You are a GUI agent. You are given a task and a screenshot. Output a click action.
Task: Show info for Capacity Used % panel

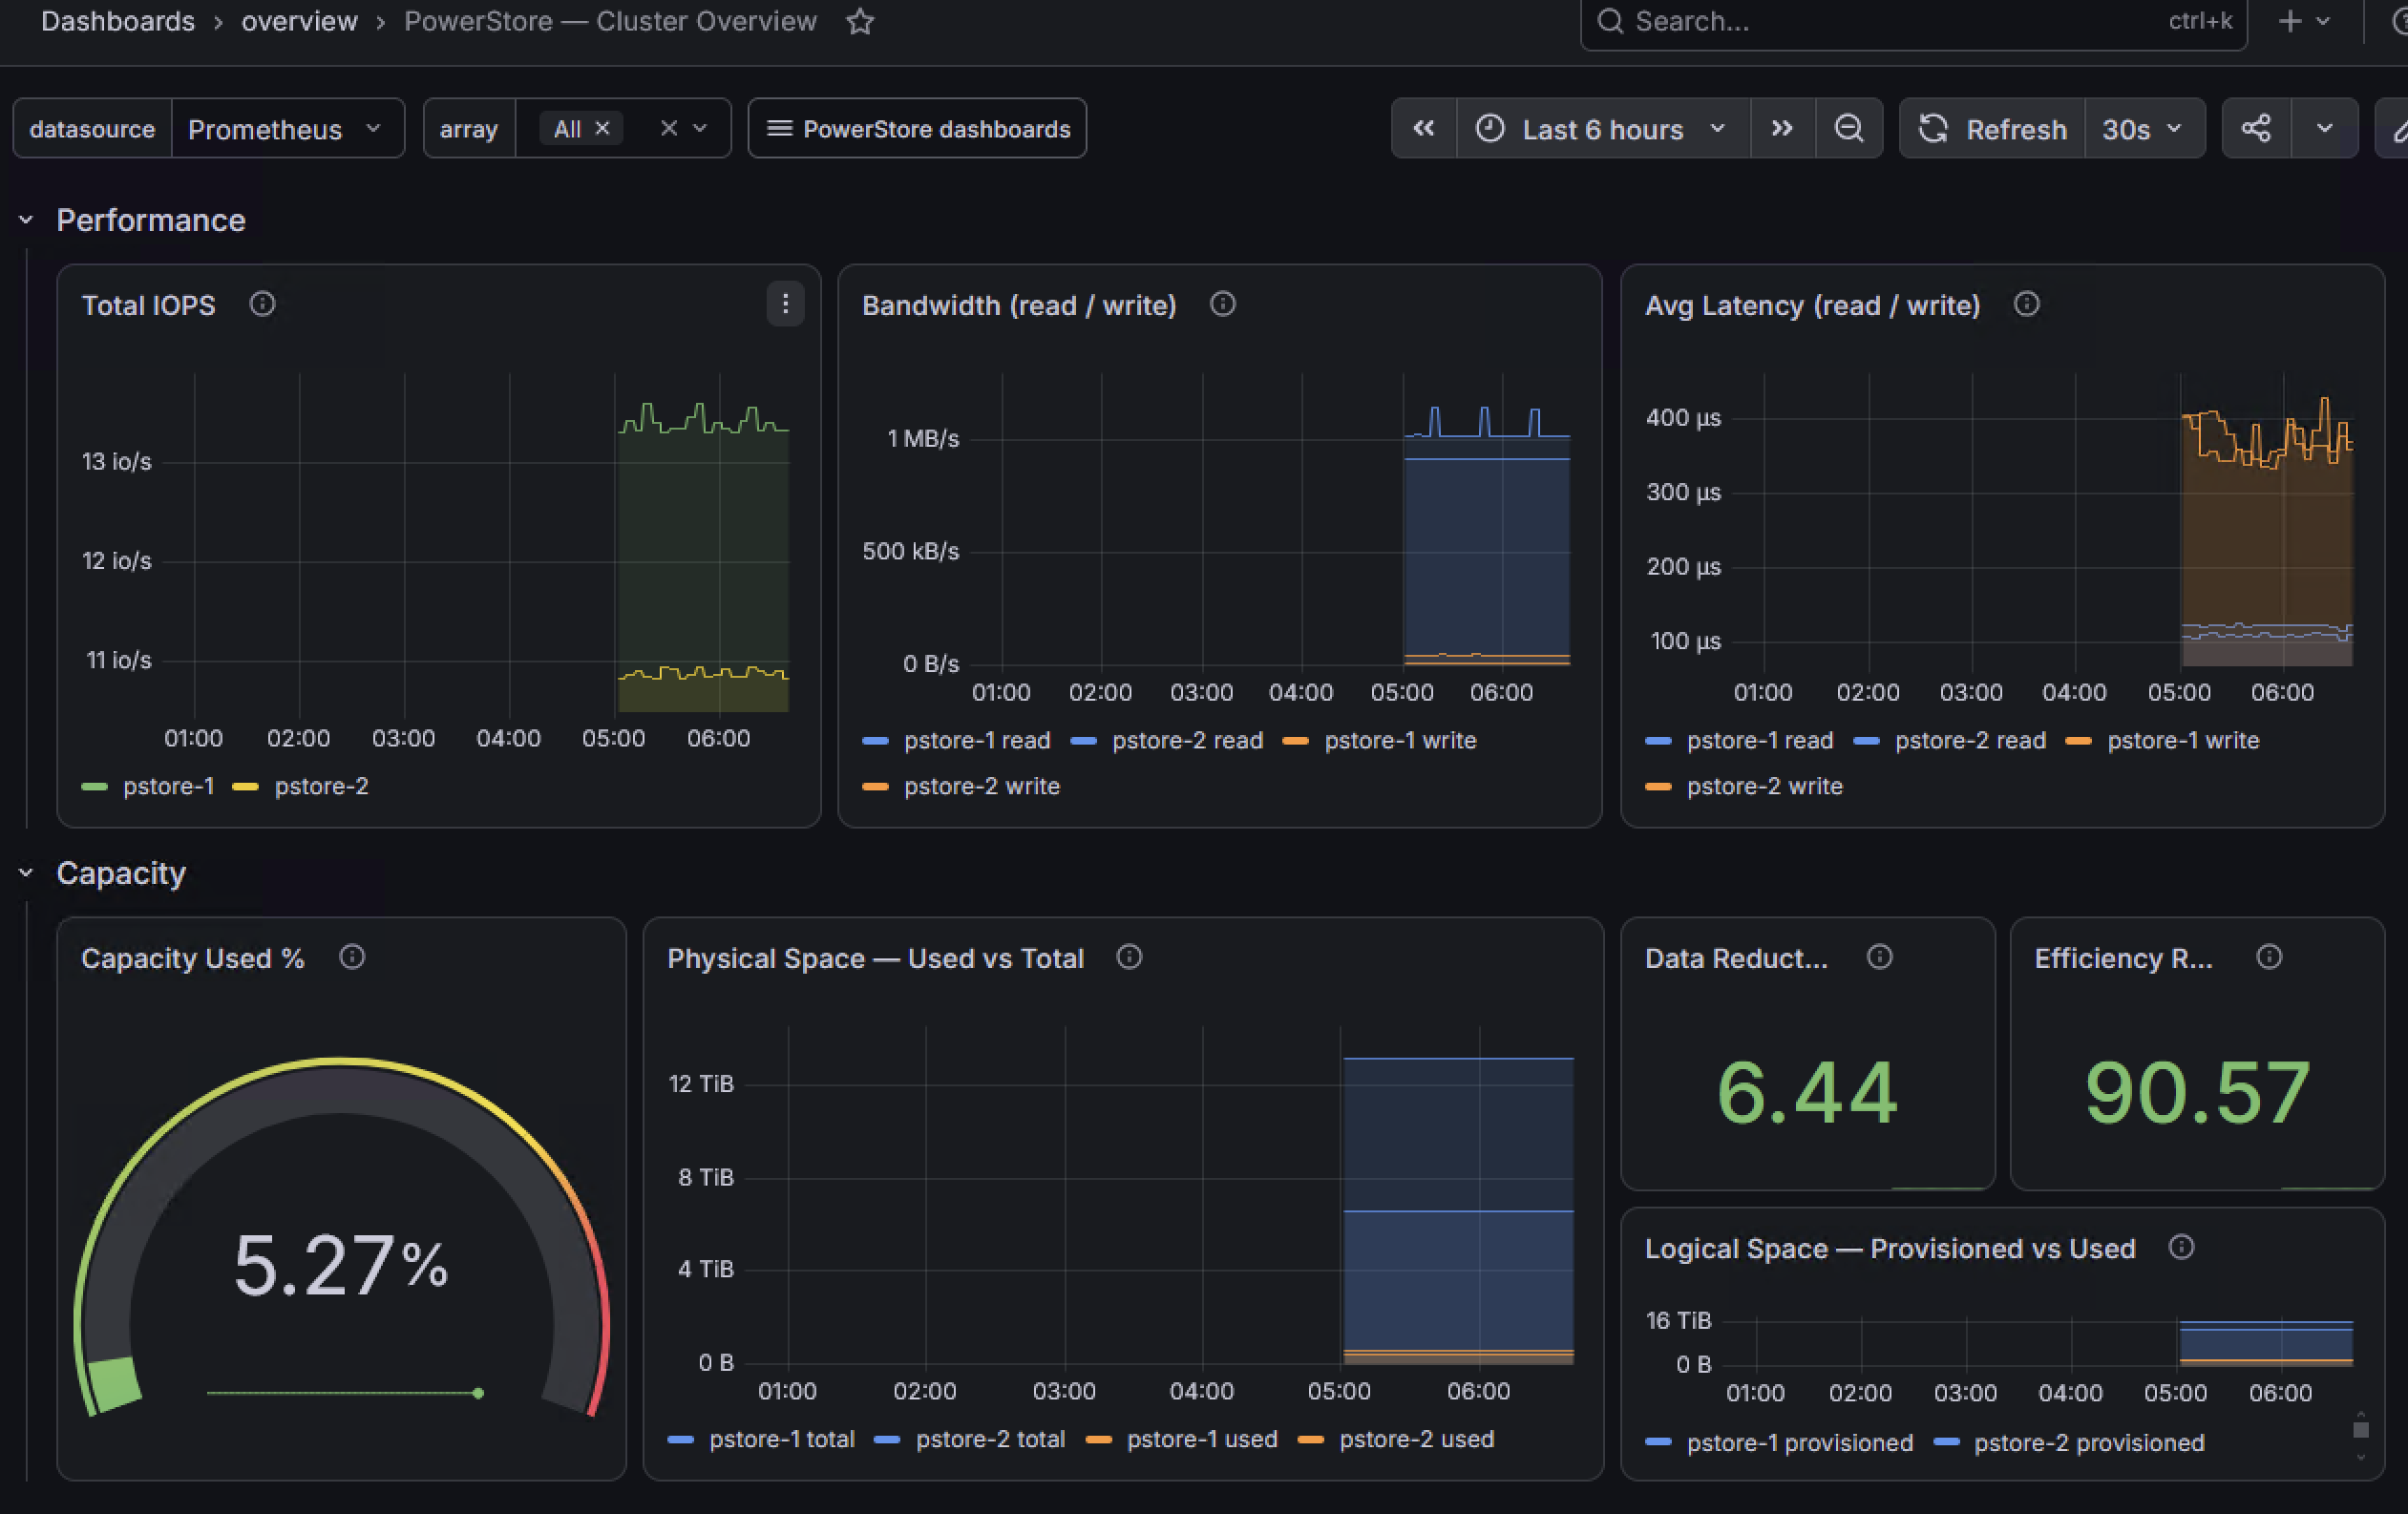pos(352,957)
